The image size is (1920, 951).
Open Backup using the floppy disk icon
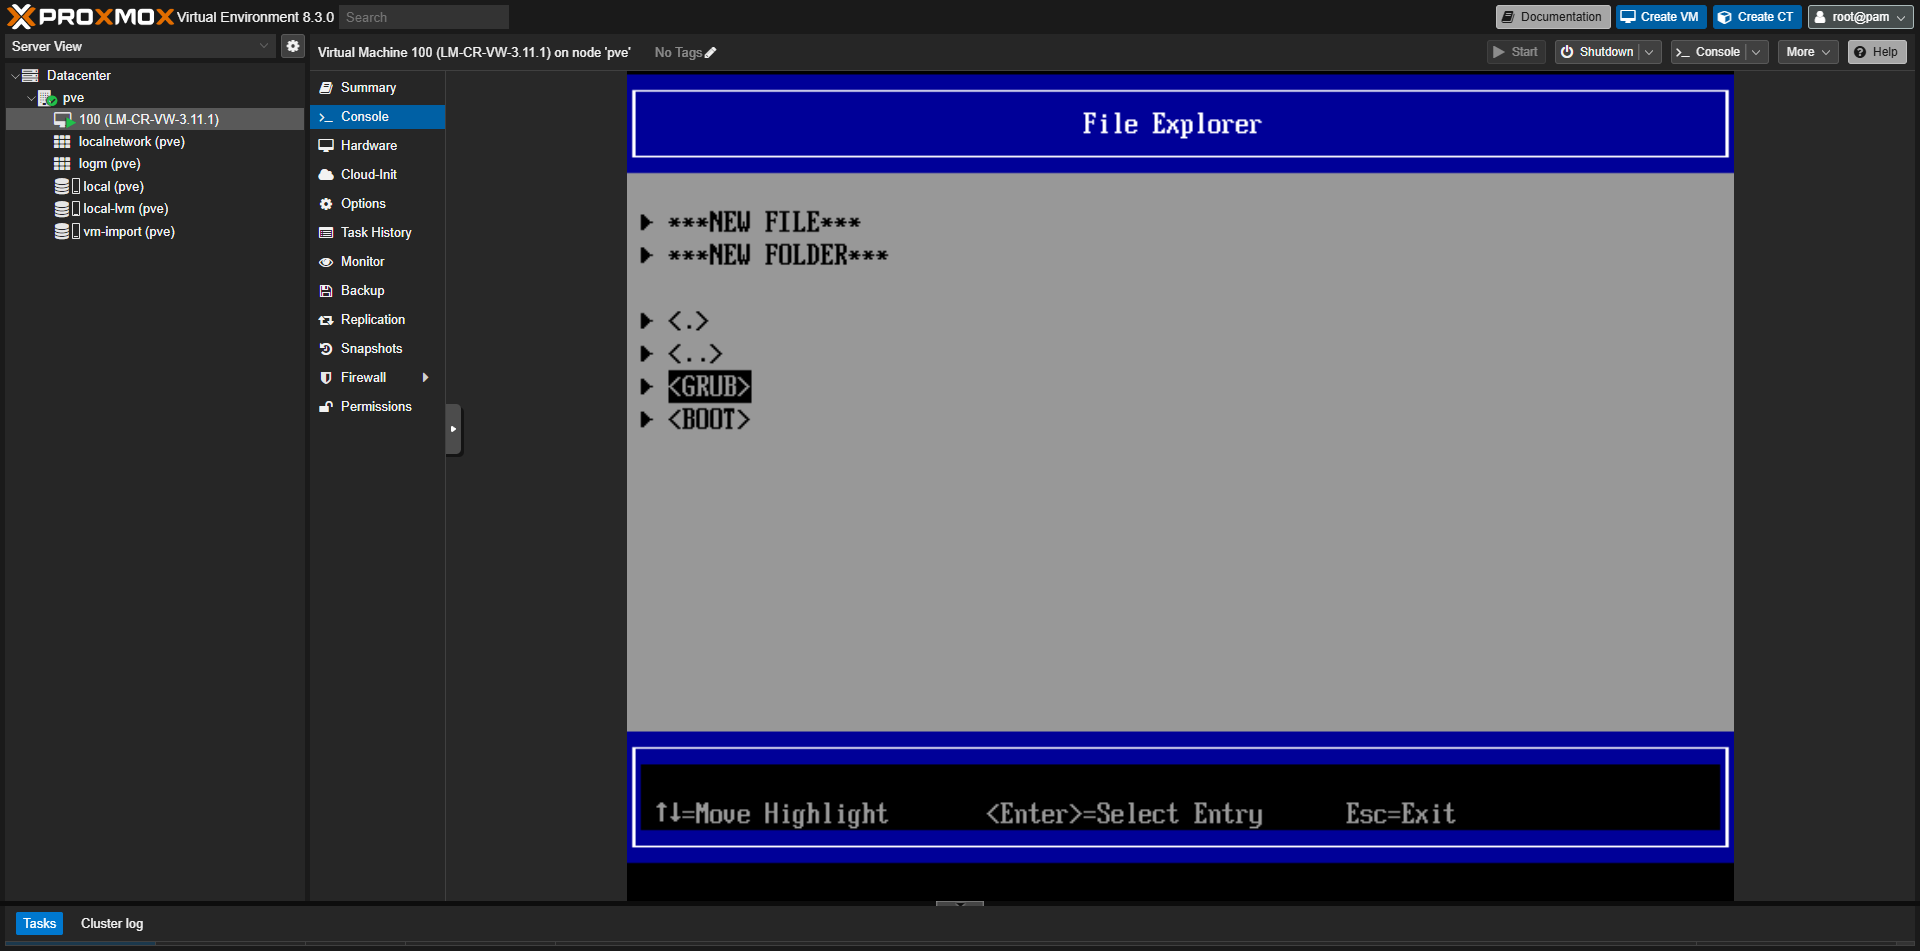click(x=326, y=290)
